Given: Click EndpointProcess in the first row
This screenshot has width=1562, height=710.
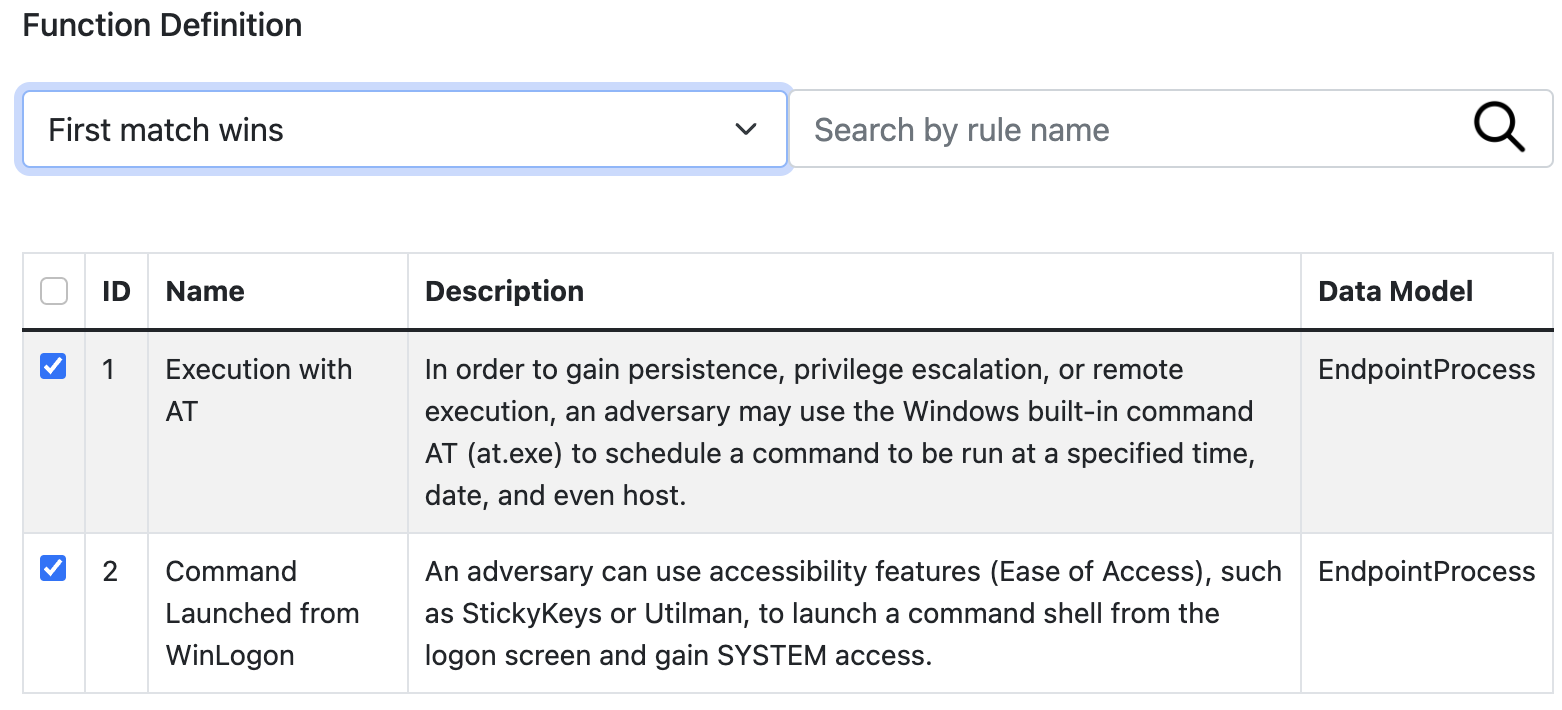Looking at the screenshot, I should pyautogui.click(x=1426, y=369).
